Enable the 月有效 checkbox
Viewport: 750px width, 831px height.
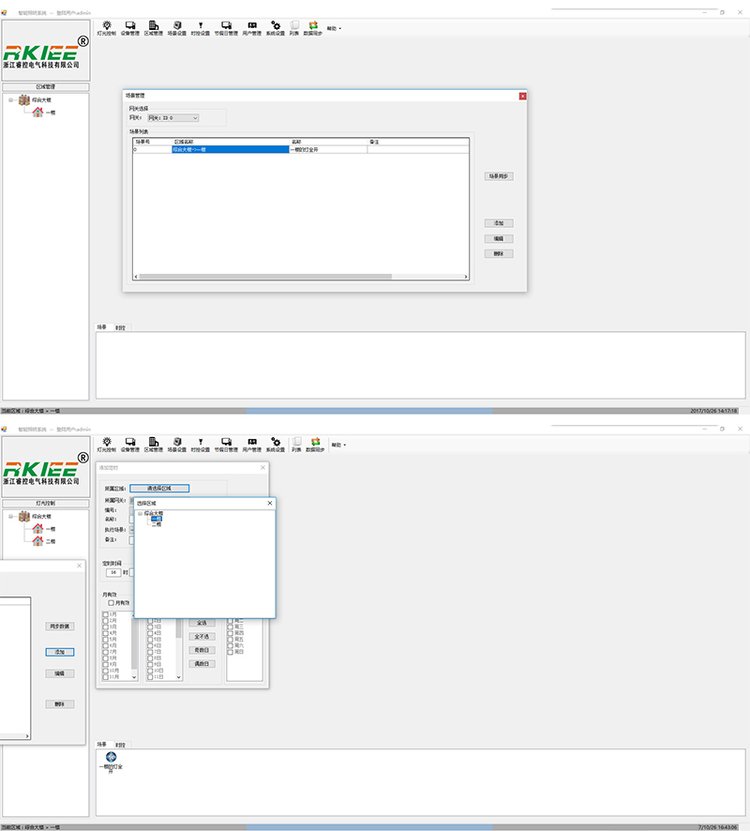[111, 603]
